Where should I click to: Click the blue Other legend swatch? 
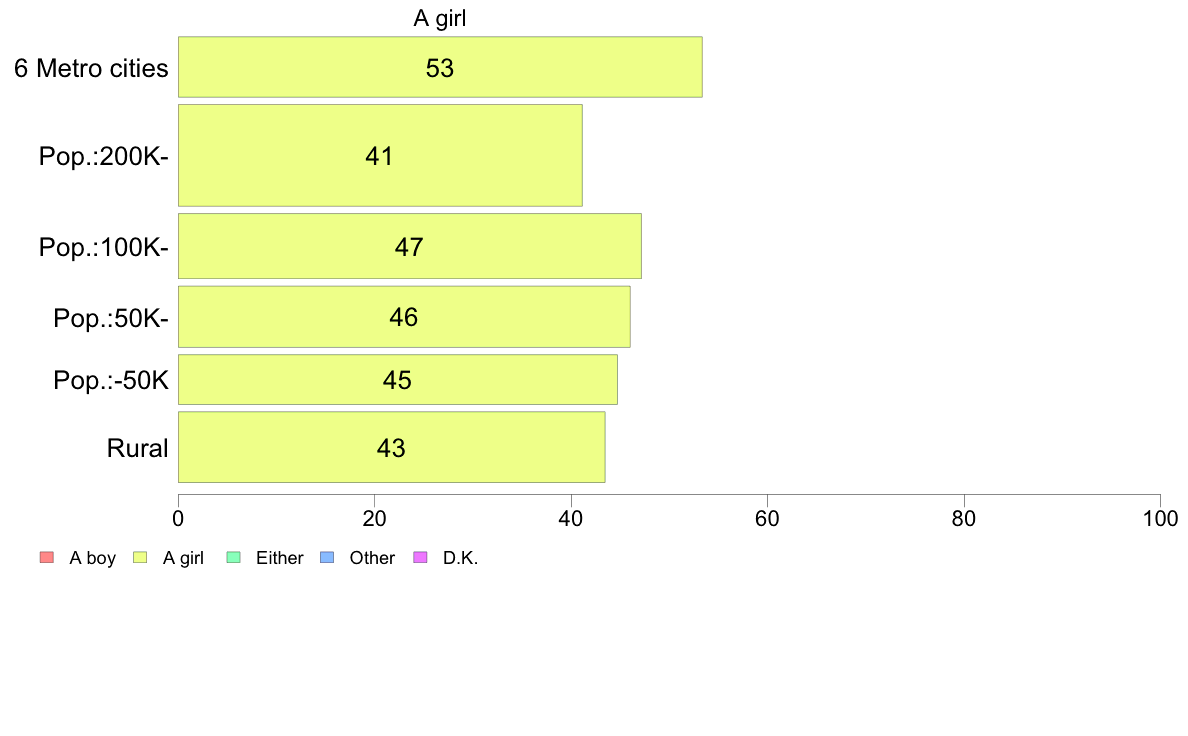[x=327, y=557]
